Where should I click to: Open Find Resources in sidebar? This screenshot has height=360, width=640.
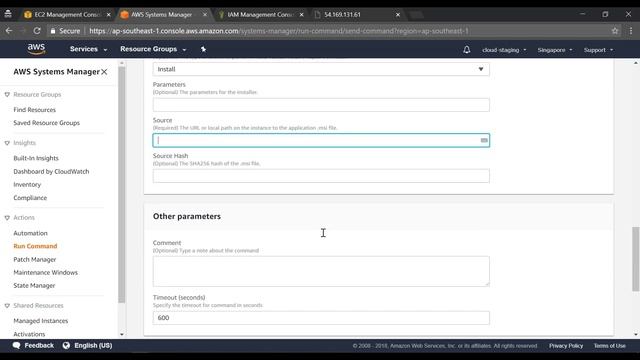[34, 110]
